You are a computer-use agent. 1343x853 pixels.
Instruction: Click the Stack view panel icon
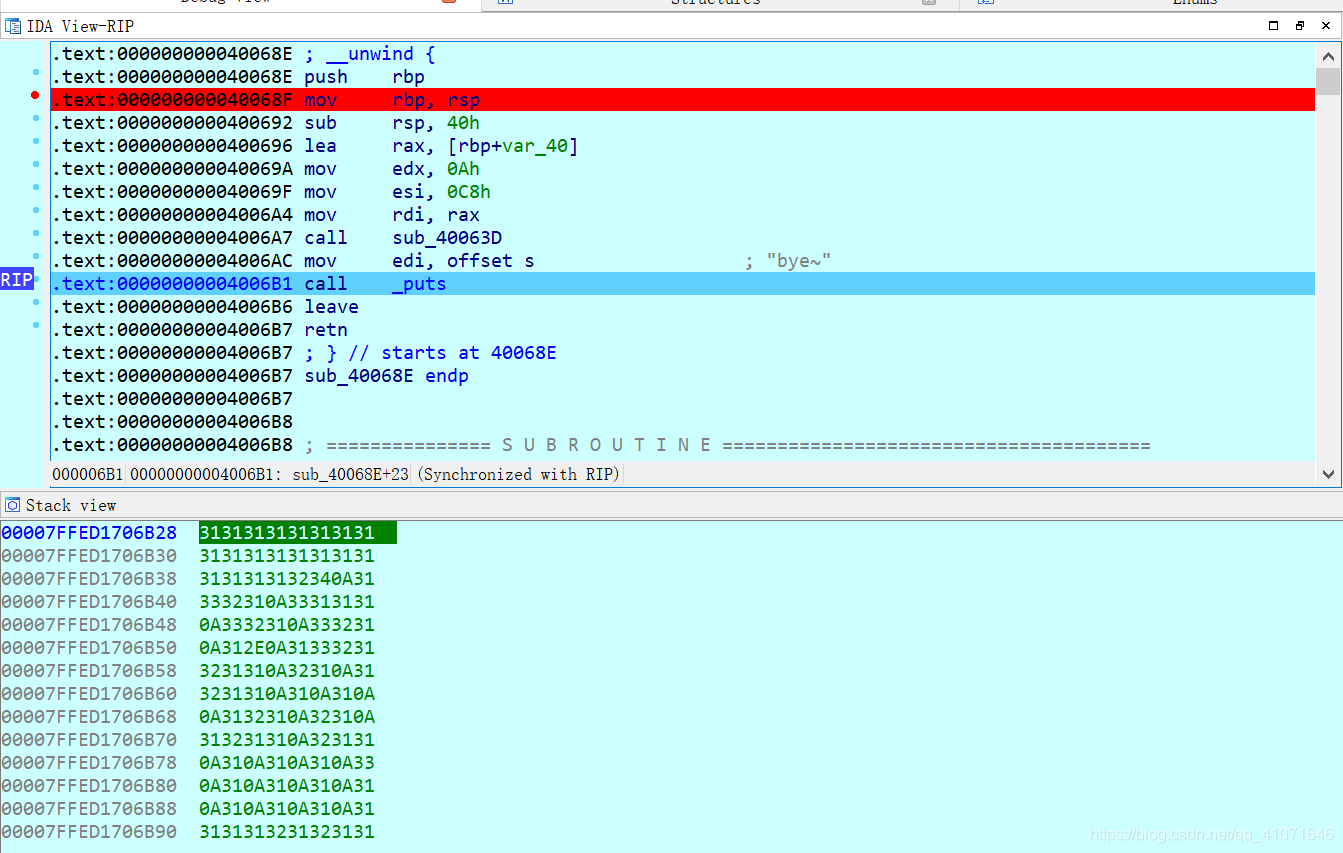pos(11,505)
